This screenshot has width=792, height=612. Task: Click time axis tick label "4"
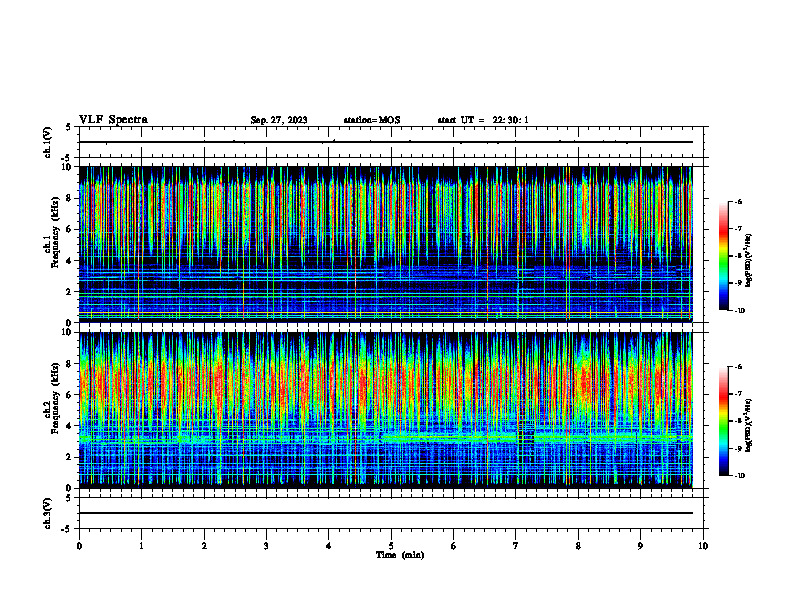pyautogui.click(x=329, y=546)
